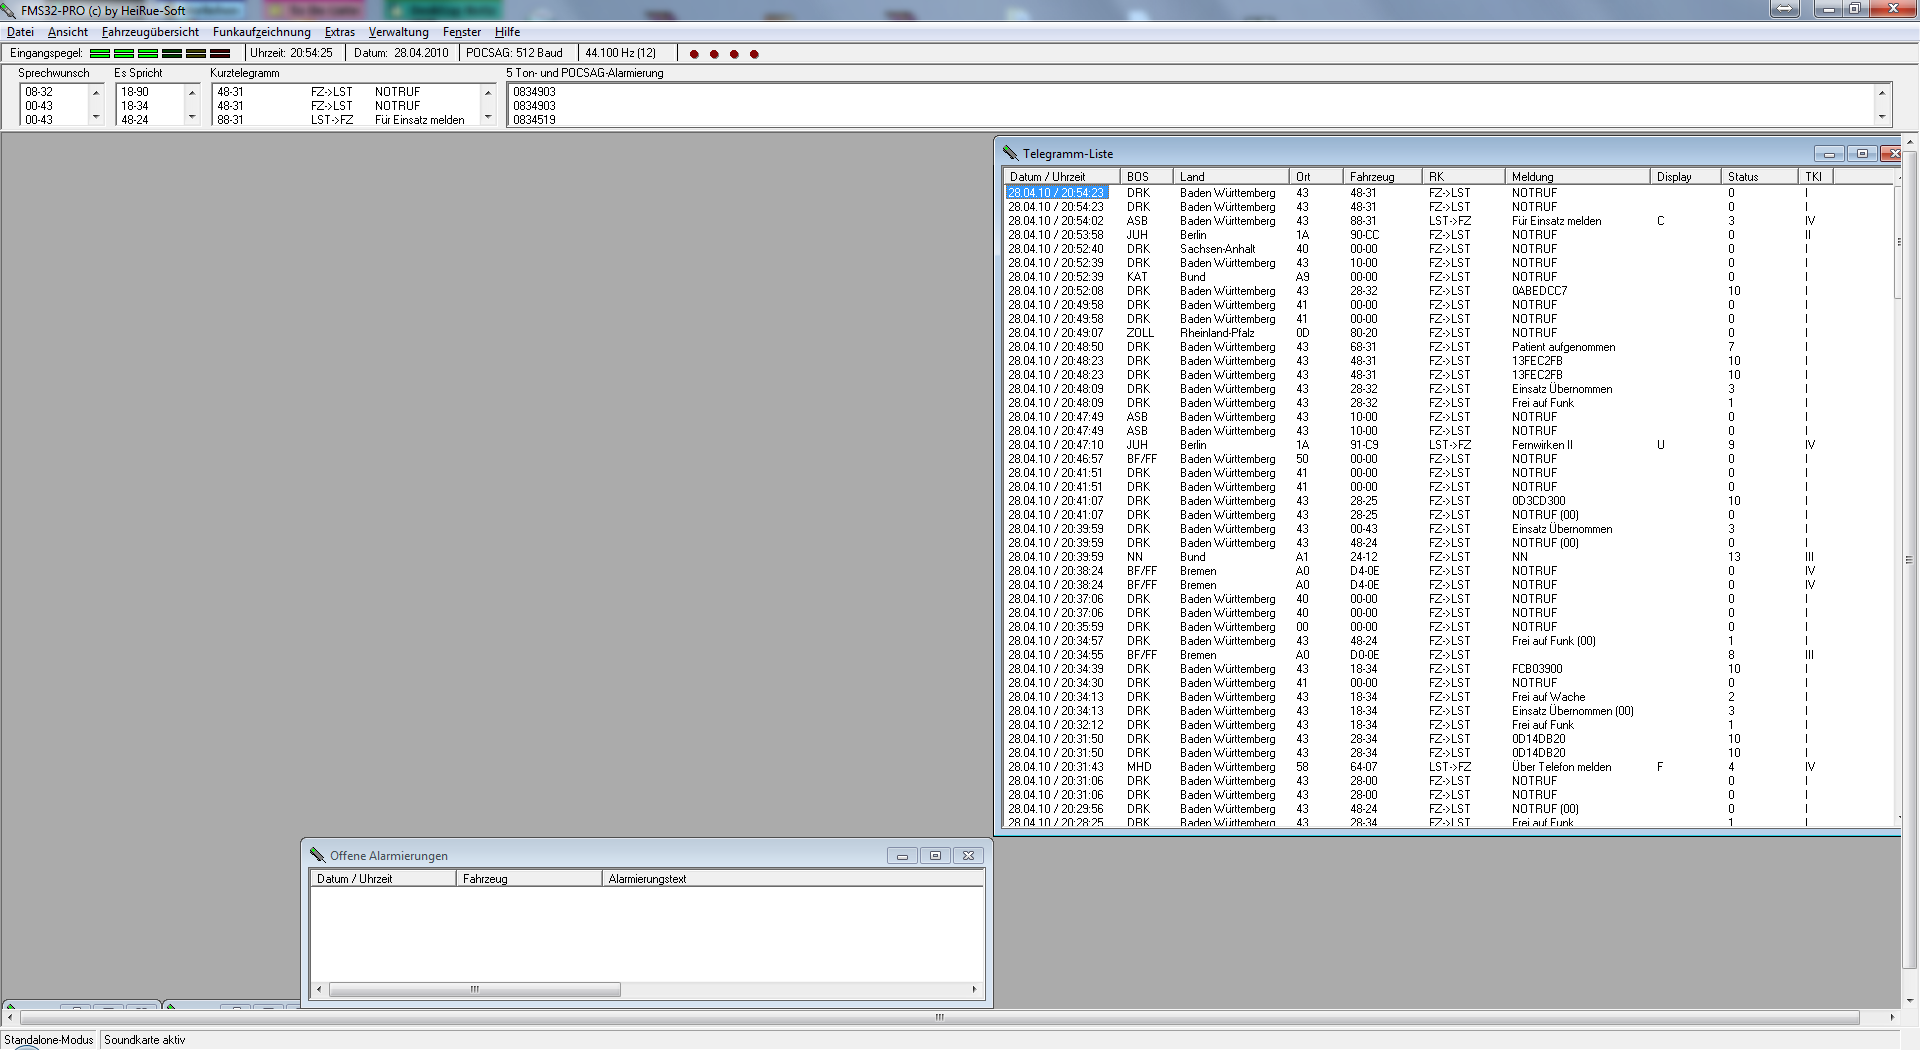Open the Fenster menu

click(461, 32)
